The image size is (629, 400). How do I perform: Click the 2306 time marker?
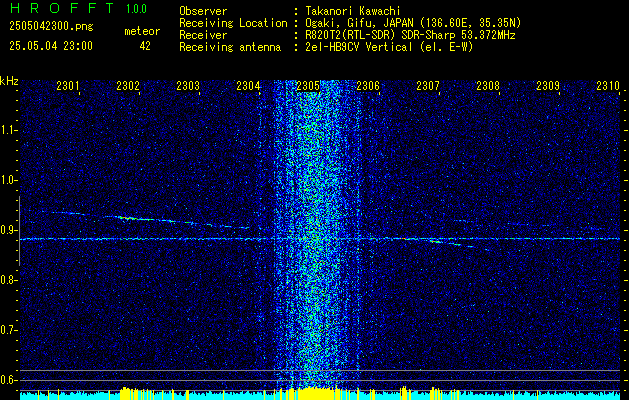(x=368, y=85)
